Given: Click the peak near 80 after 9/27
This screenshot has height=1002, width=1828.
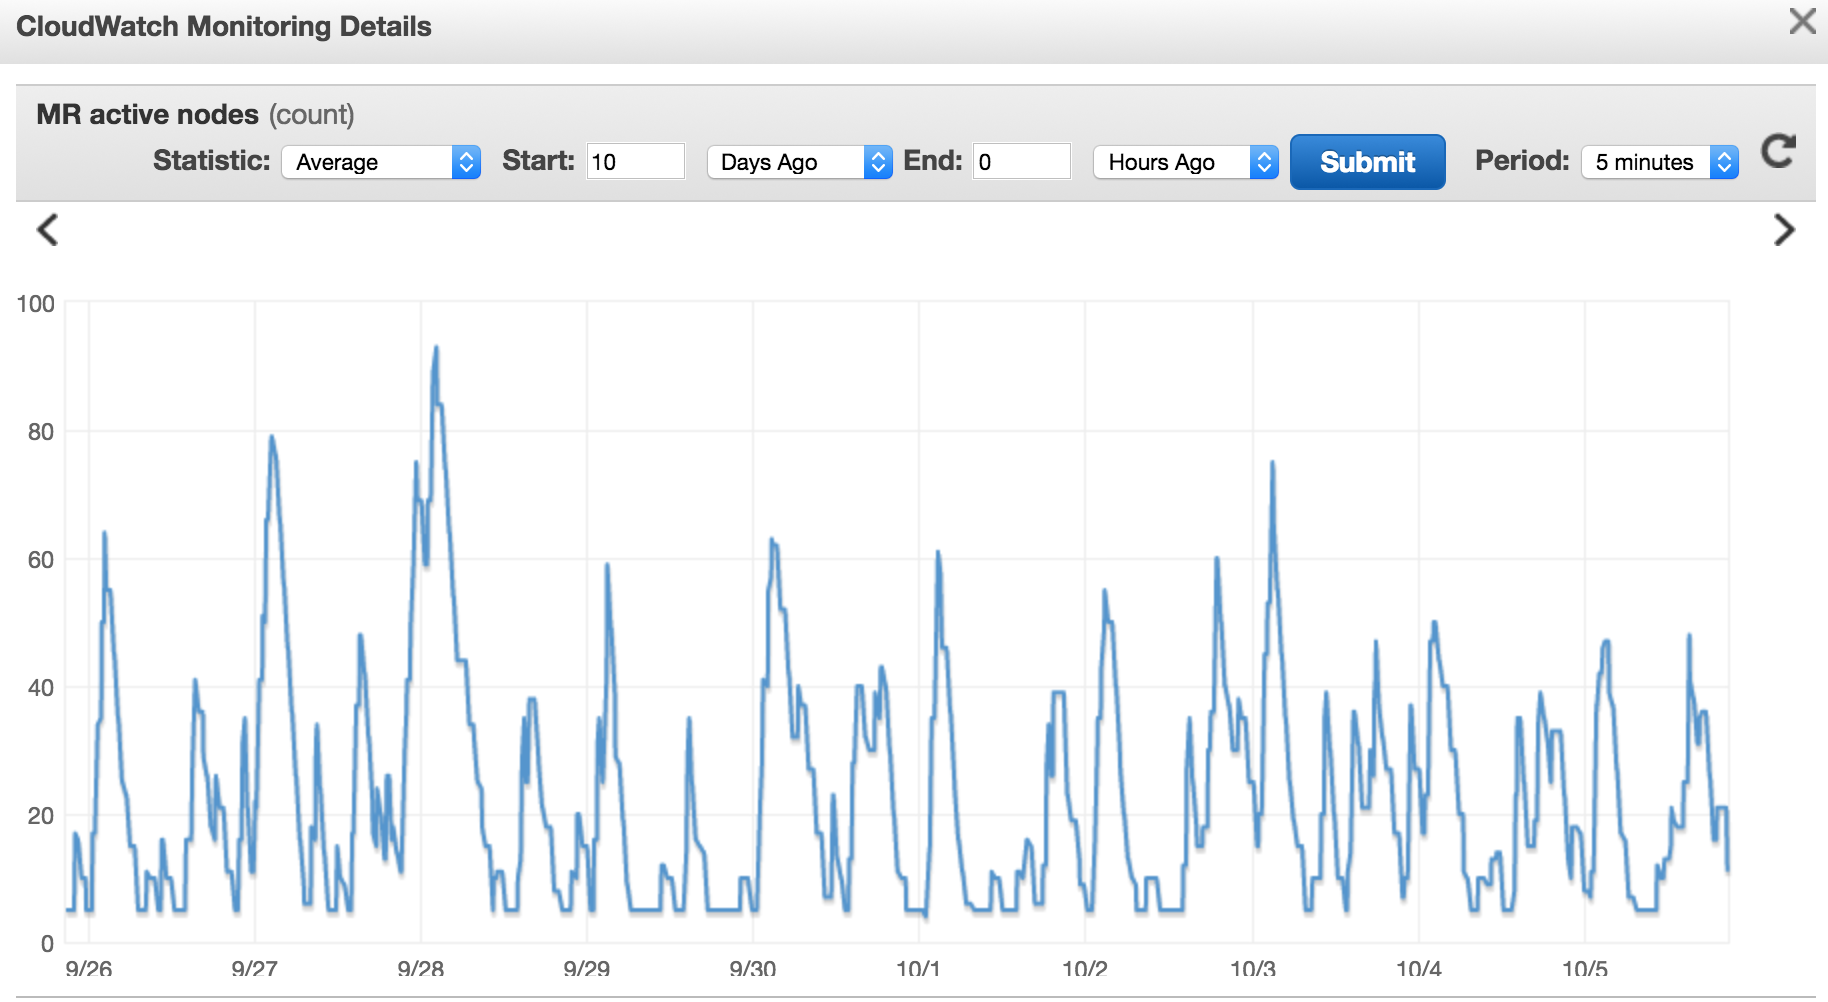Looking at the screenshot, I should 271,437.
